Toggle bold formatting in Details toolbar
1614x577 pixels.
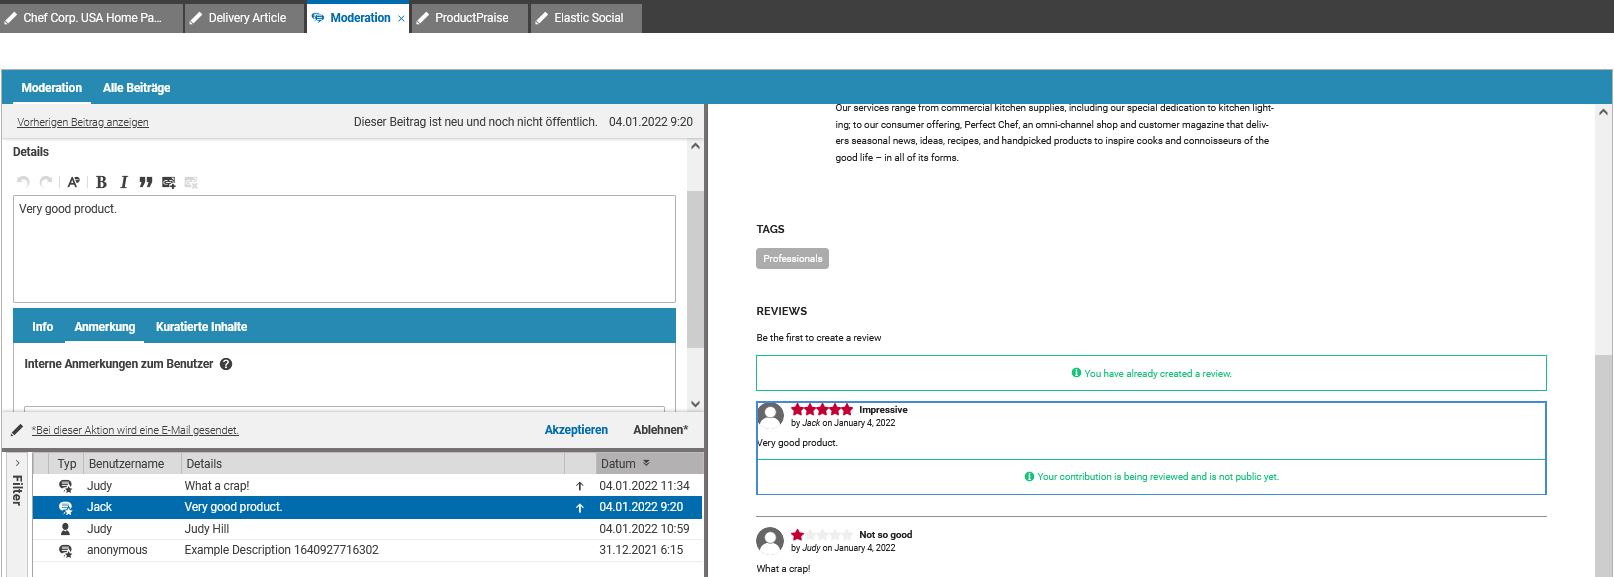[x=101, y=182]
